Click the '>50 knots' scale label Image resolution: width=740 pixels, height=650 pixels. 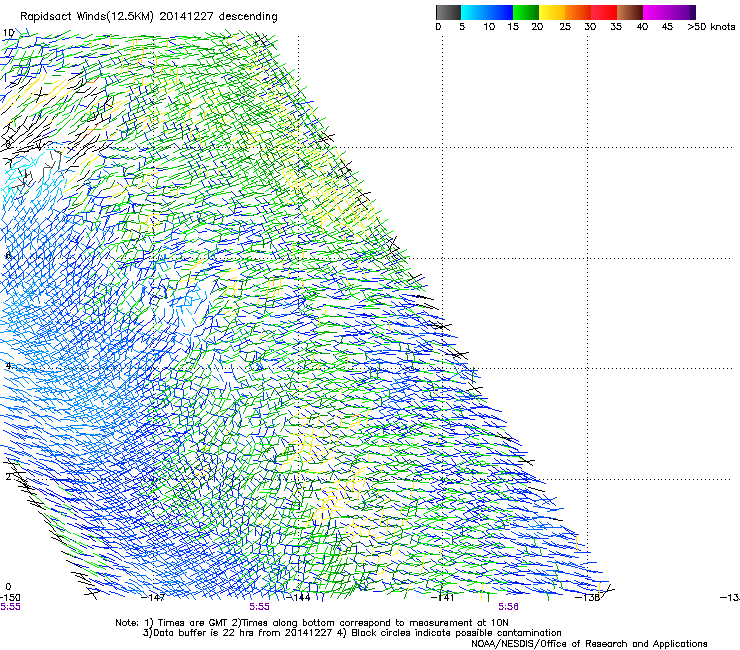[711, 27]
